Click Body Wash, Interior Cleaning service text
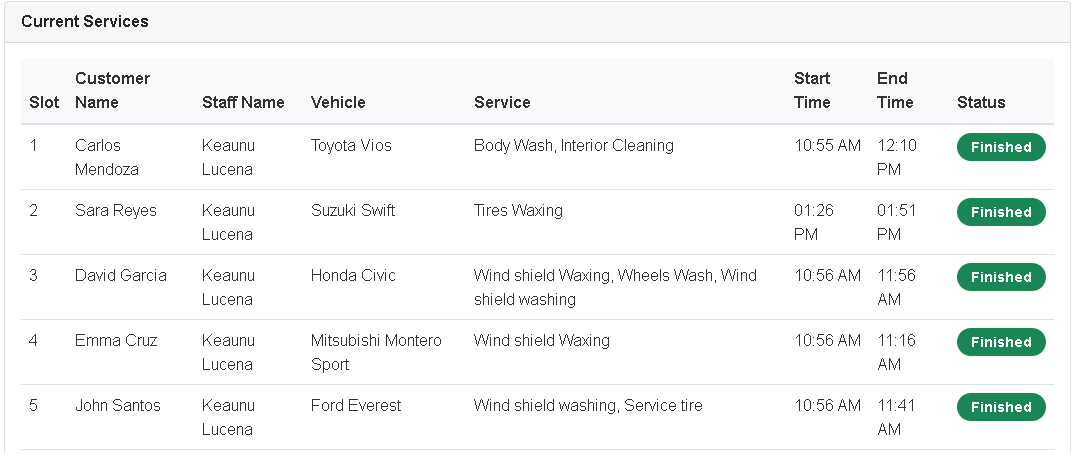This screenshot has width=1075, height=453. click(x=574, y=145)
